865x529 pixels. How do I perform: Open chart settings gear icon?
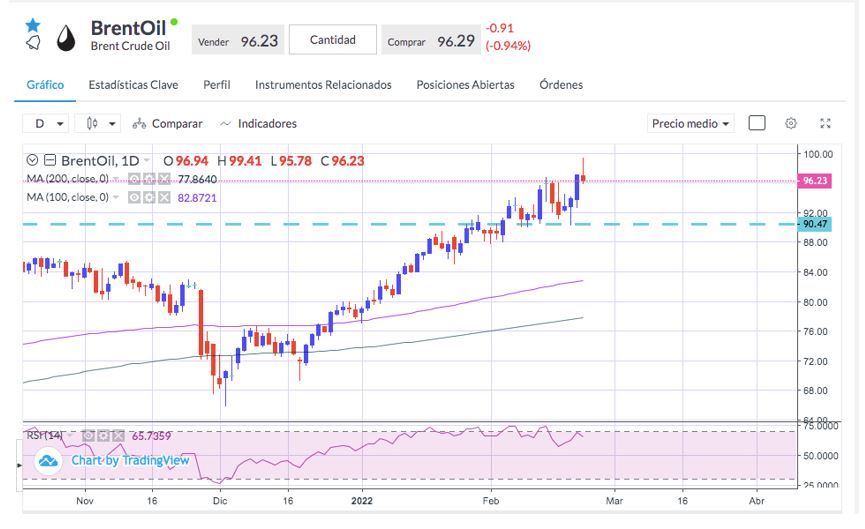point(791,123)
